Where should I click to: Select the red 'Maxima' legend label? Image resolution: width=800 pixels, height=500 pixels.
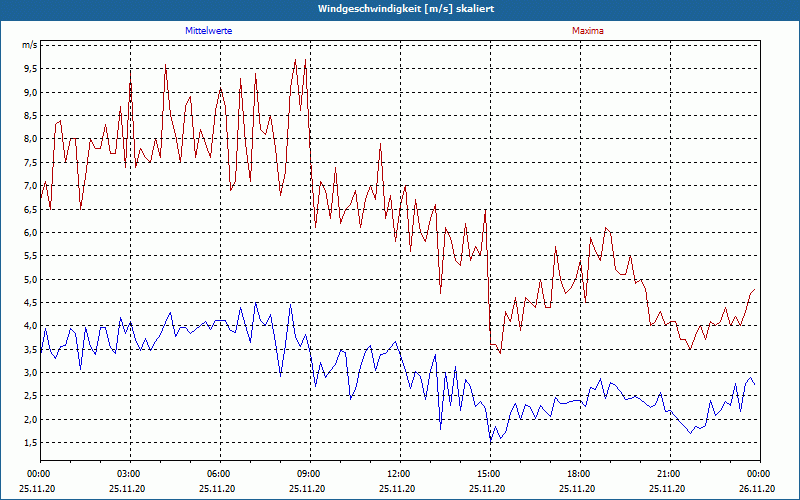588,31
